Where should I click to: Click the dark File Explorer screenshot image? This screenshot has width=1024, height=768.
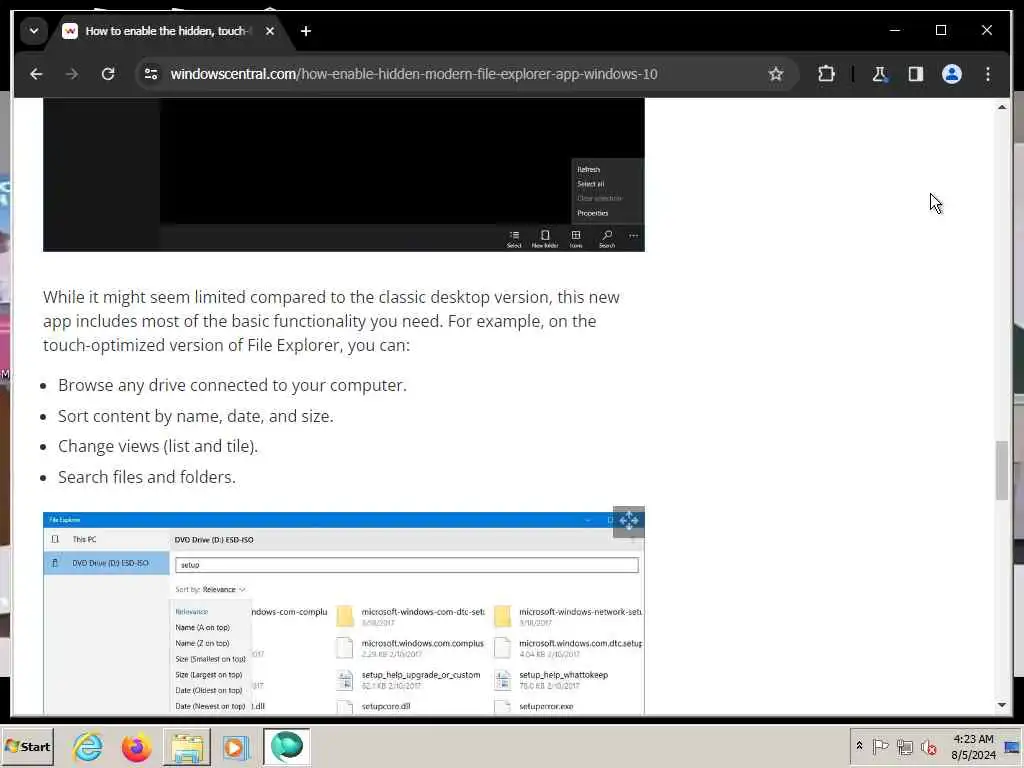[344, 174]
